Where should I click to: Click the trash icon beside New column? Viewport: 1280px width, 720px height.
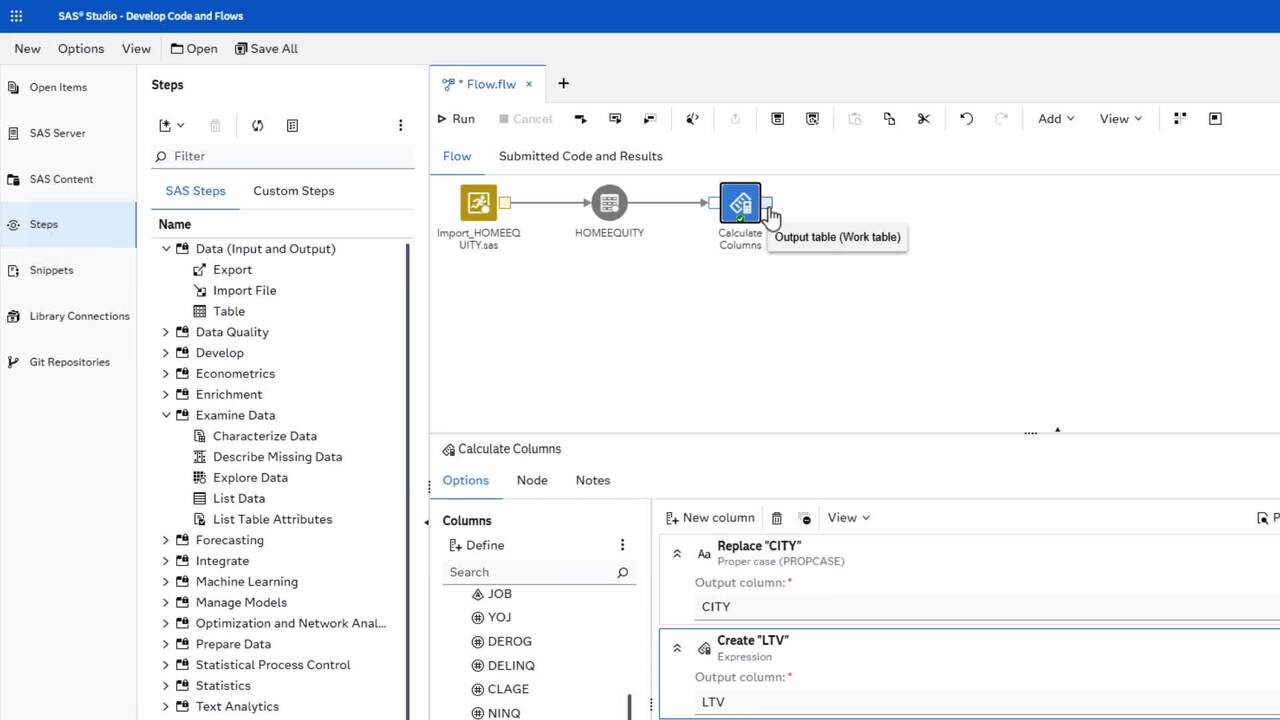(777, 518)
